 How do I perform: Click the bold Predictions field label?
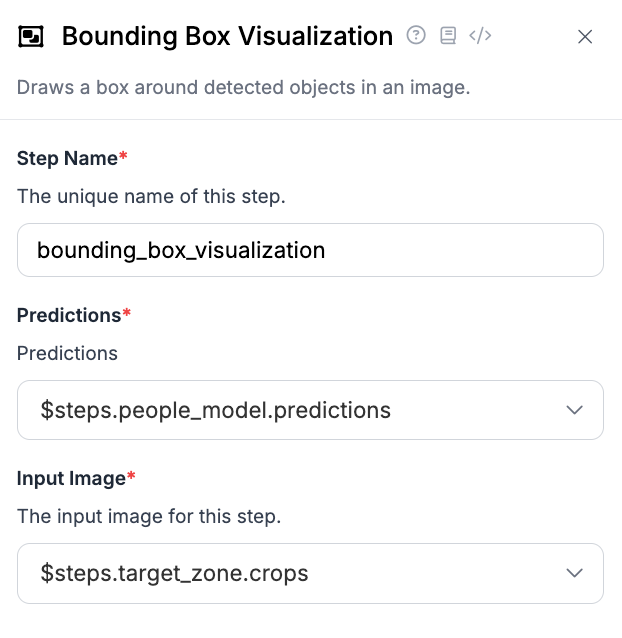click(69, 315)
